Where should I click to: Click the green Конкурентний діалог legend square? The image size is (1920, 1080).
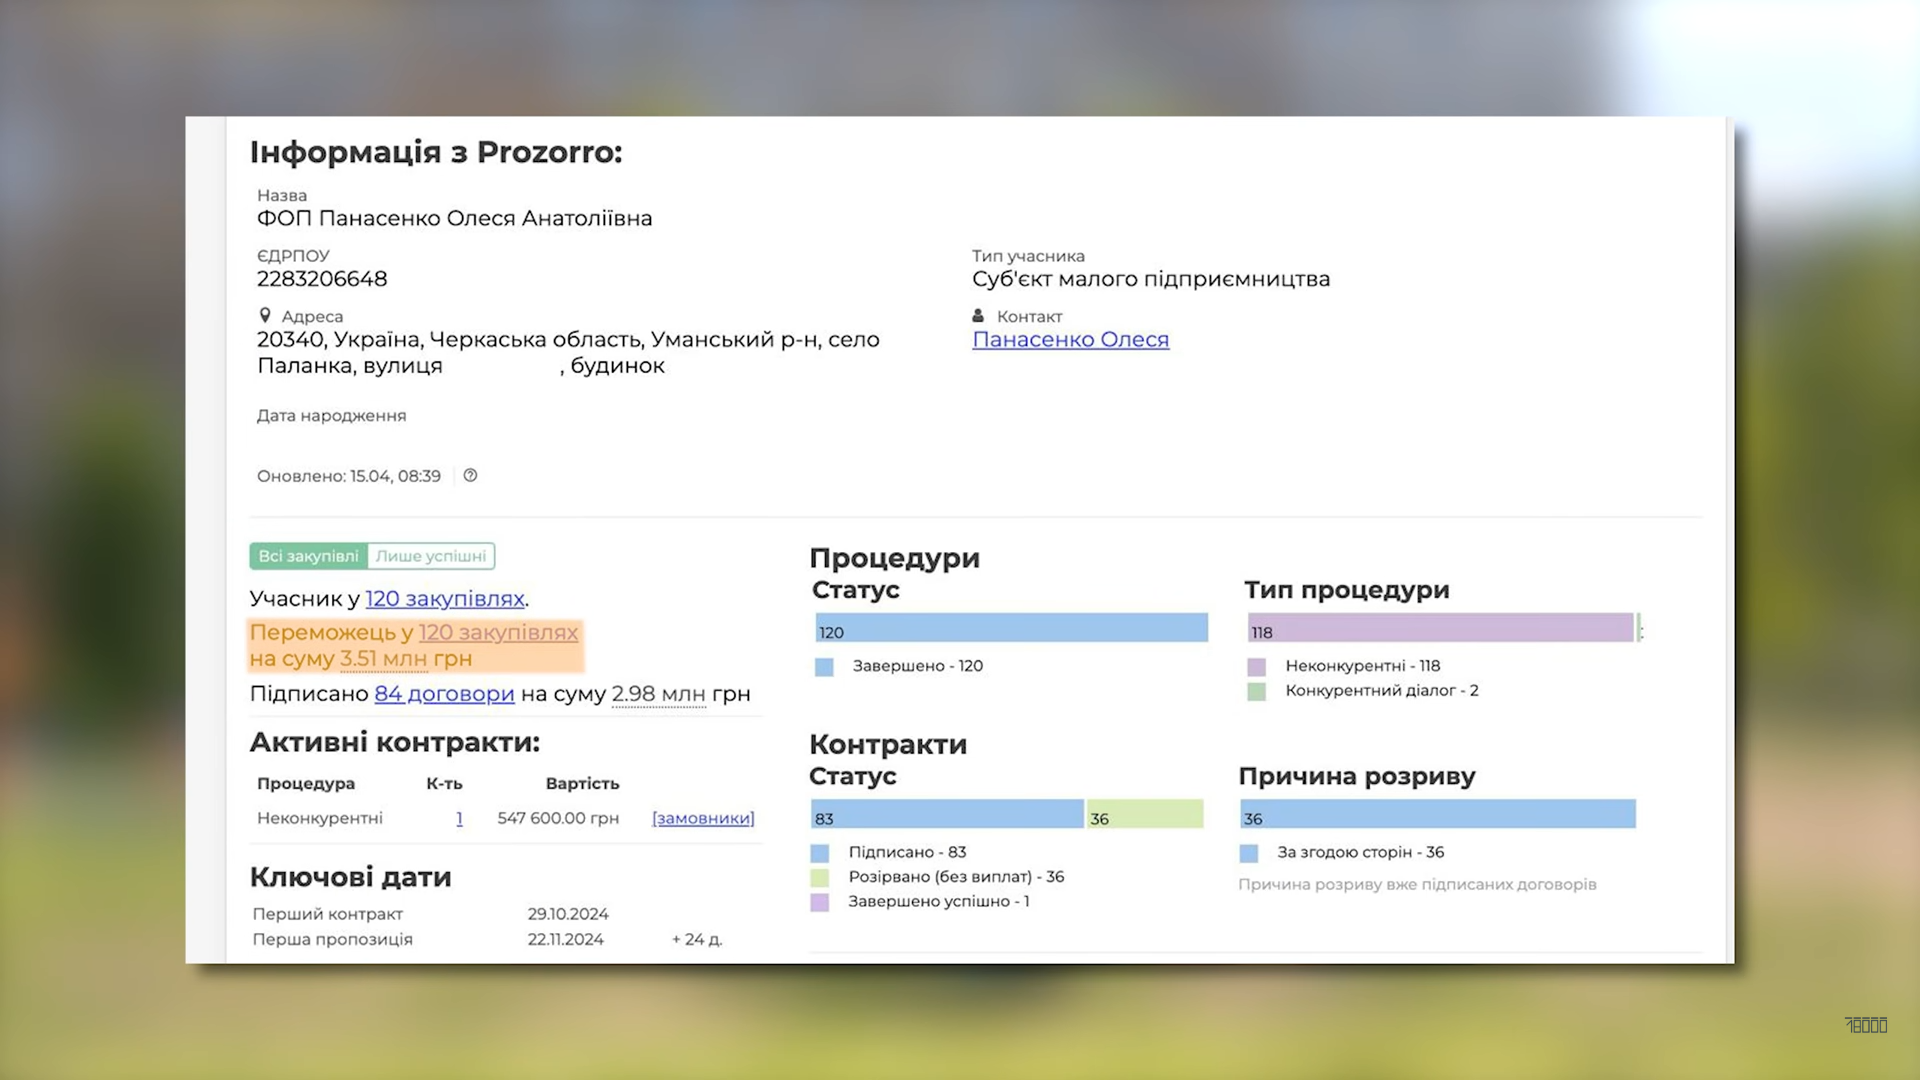point(1257,691)
